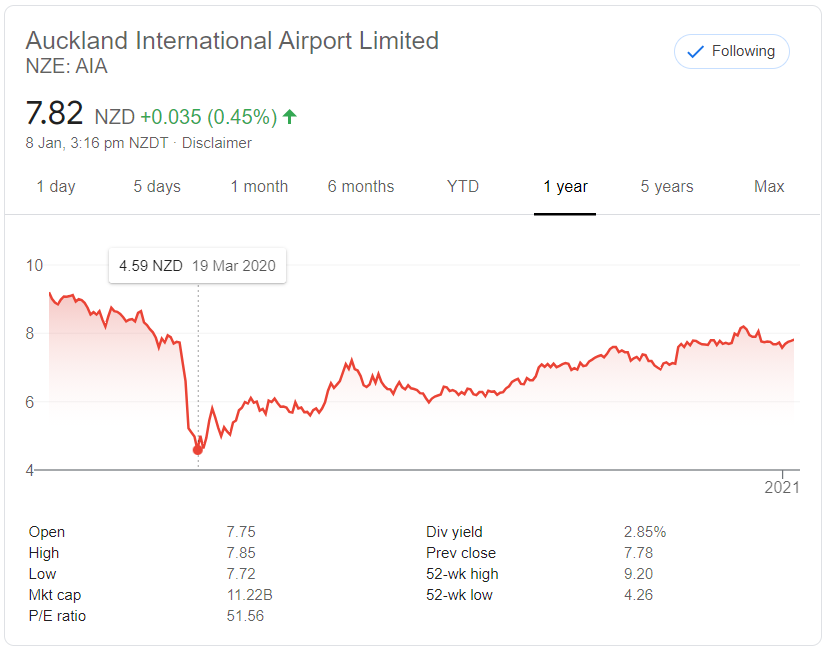
Task: Toggle the Following button
Action: [x=732, y=52]
